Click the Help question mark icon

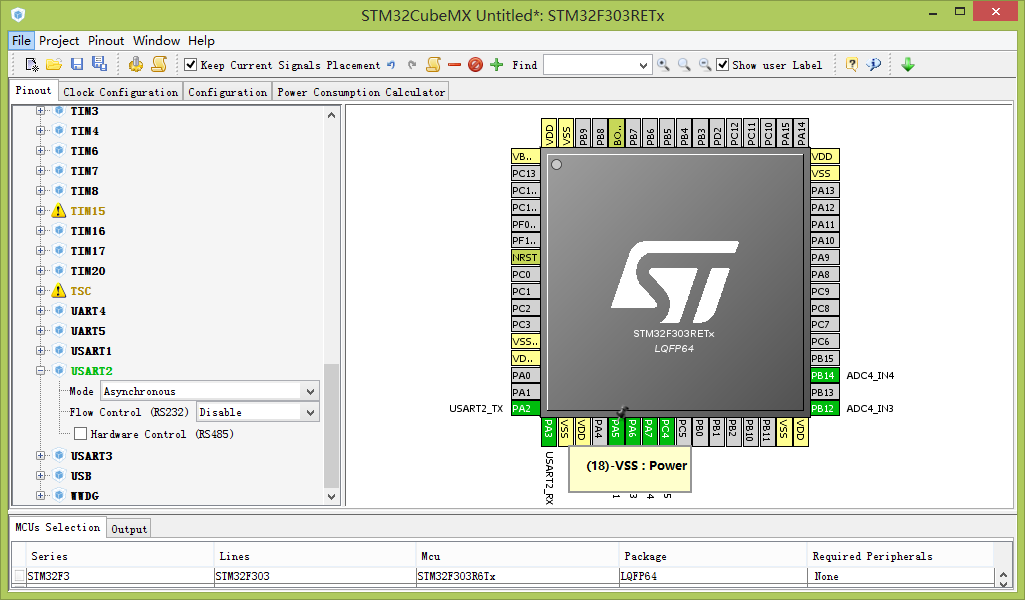(851, 64)
